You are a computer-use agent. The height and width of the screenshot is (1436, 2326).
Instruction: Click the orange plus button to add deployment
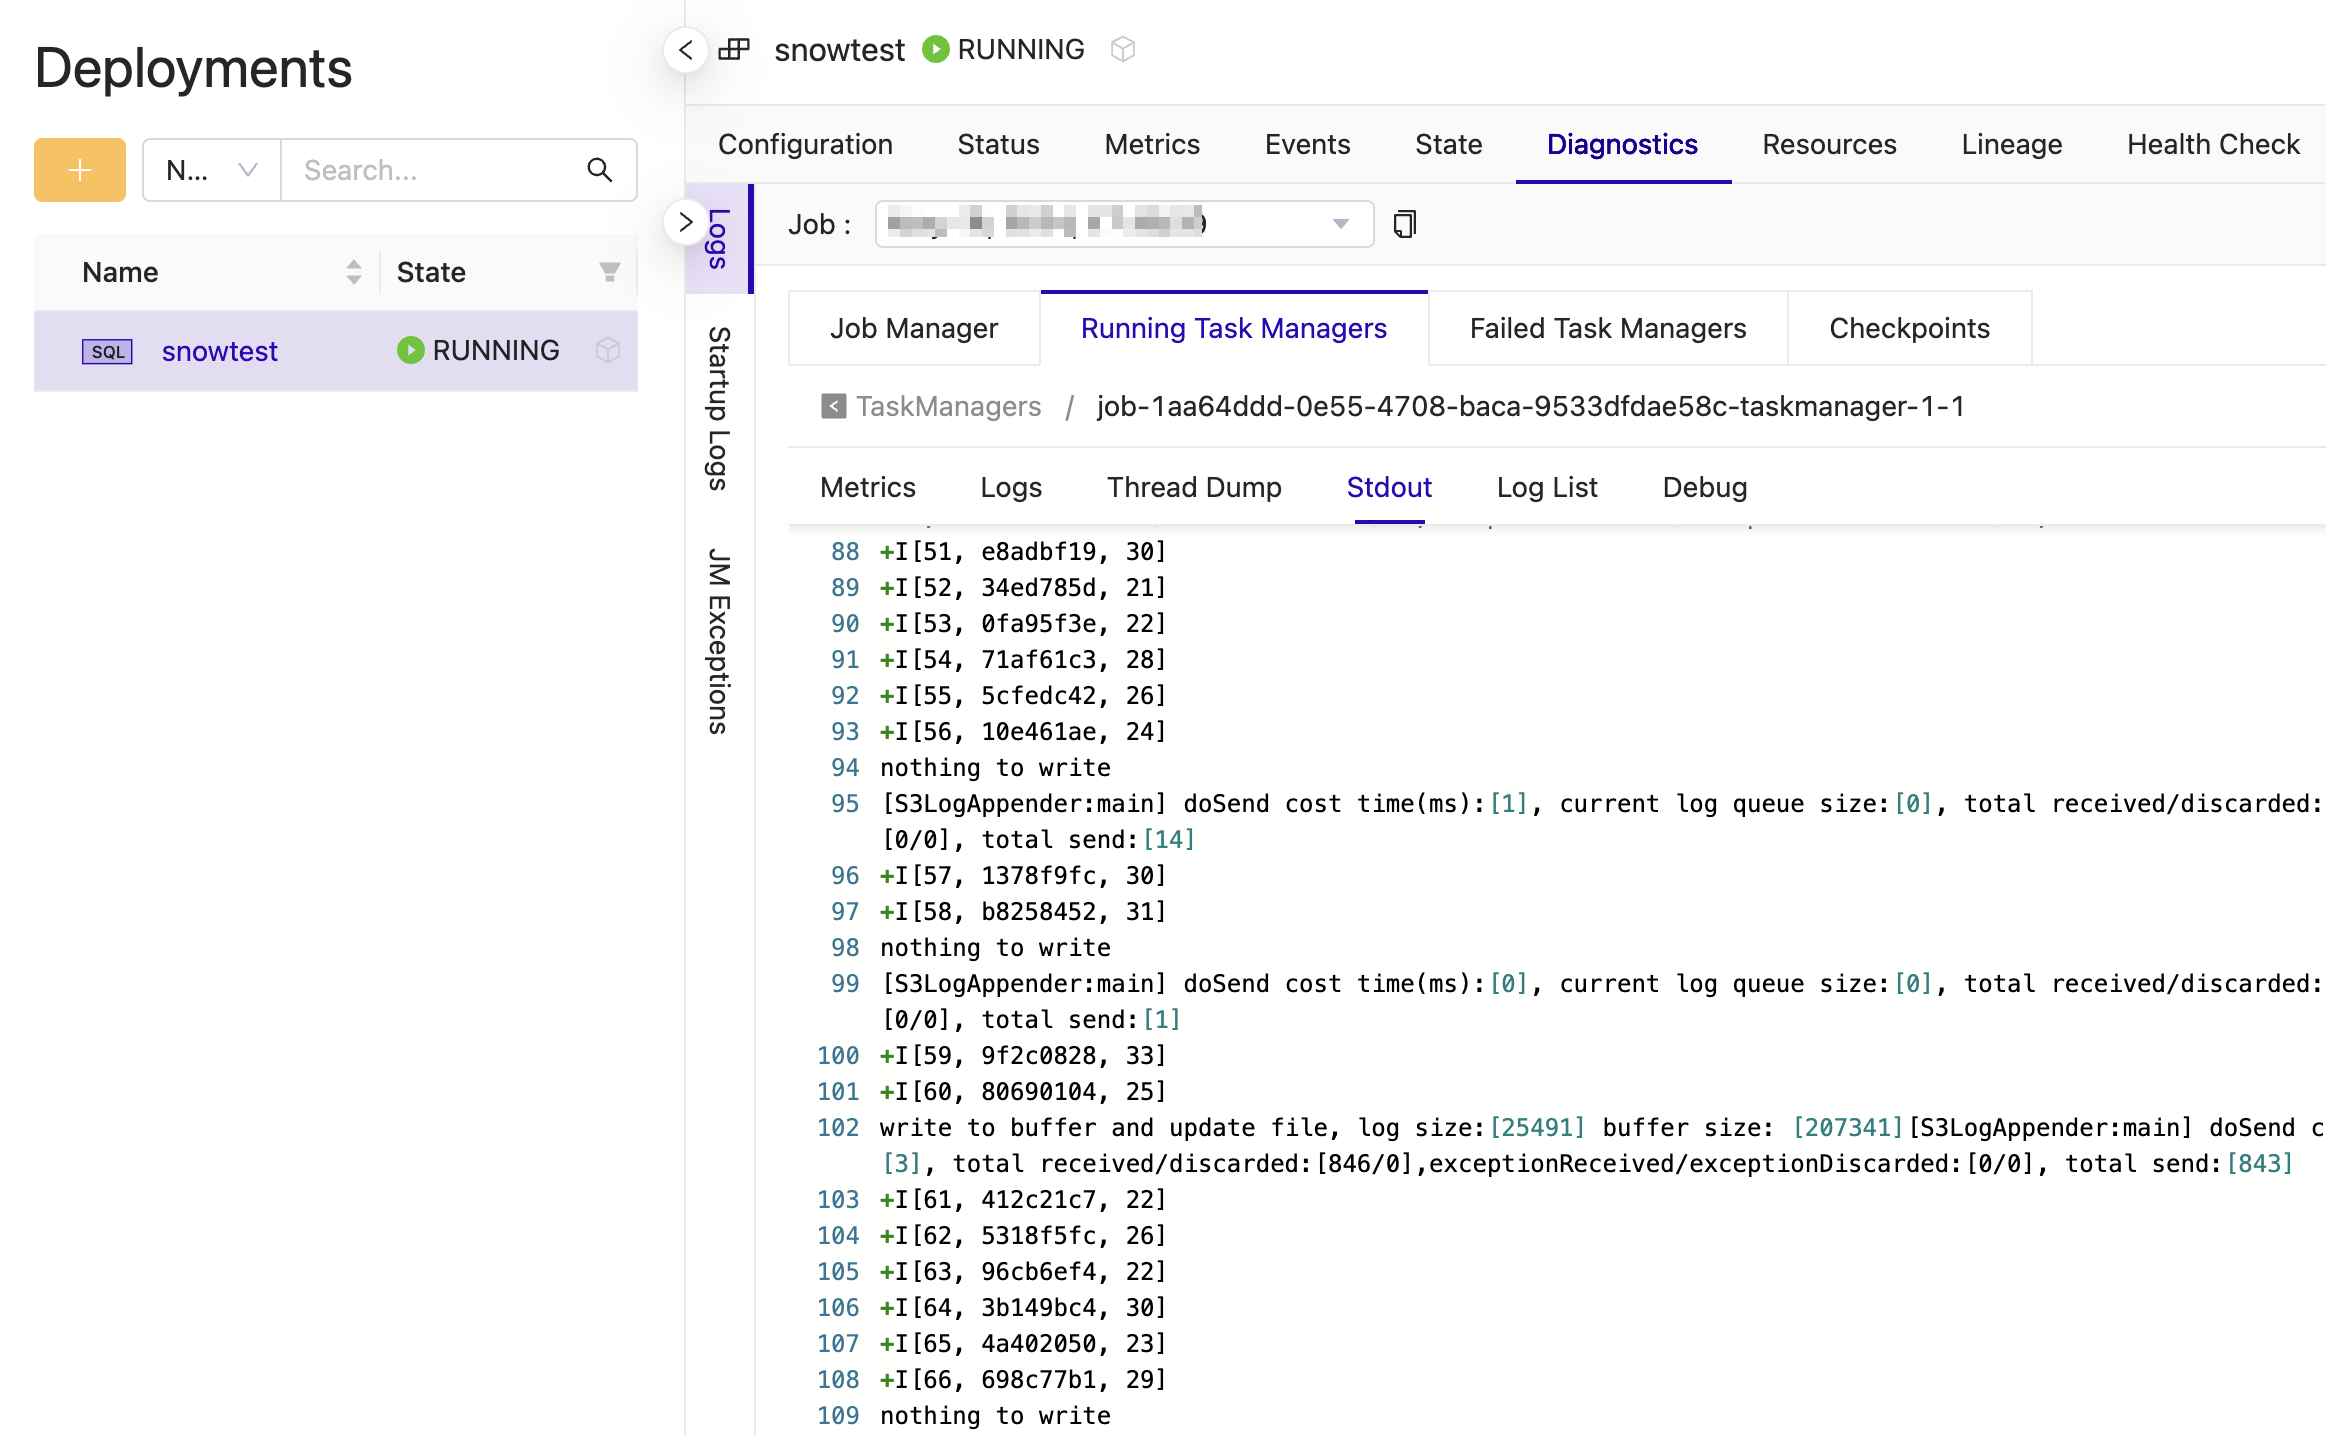coord(80,170)
